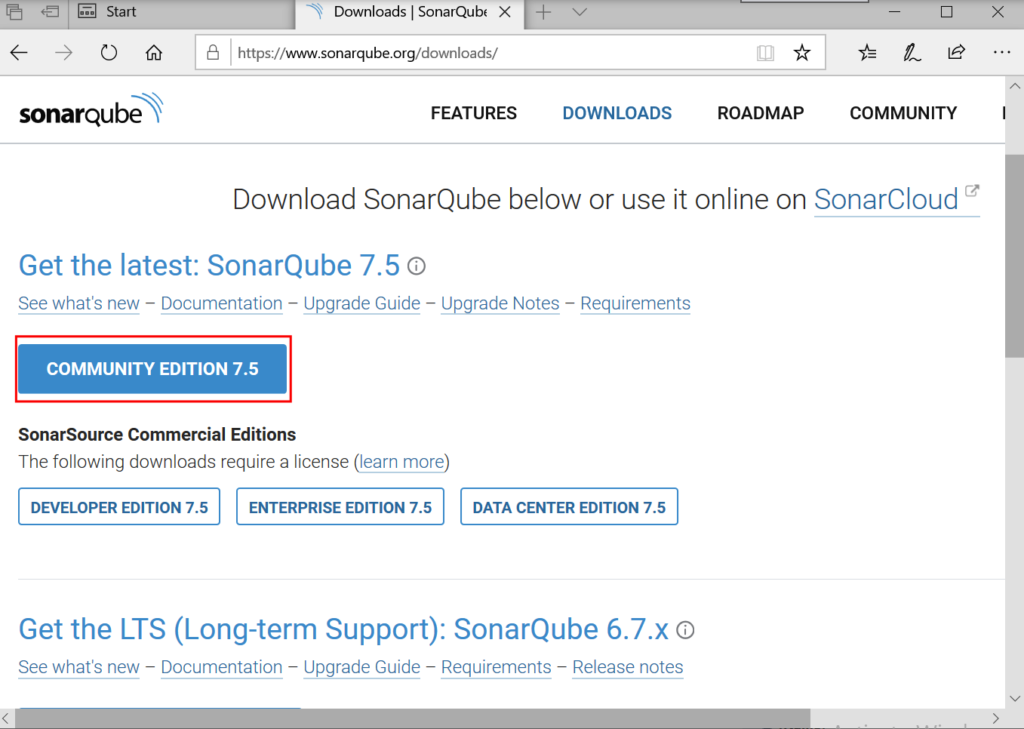Open a new tab with plus
Viewport: 1024px width, 729px height.
click(x=543, y=12)
